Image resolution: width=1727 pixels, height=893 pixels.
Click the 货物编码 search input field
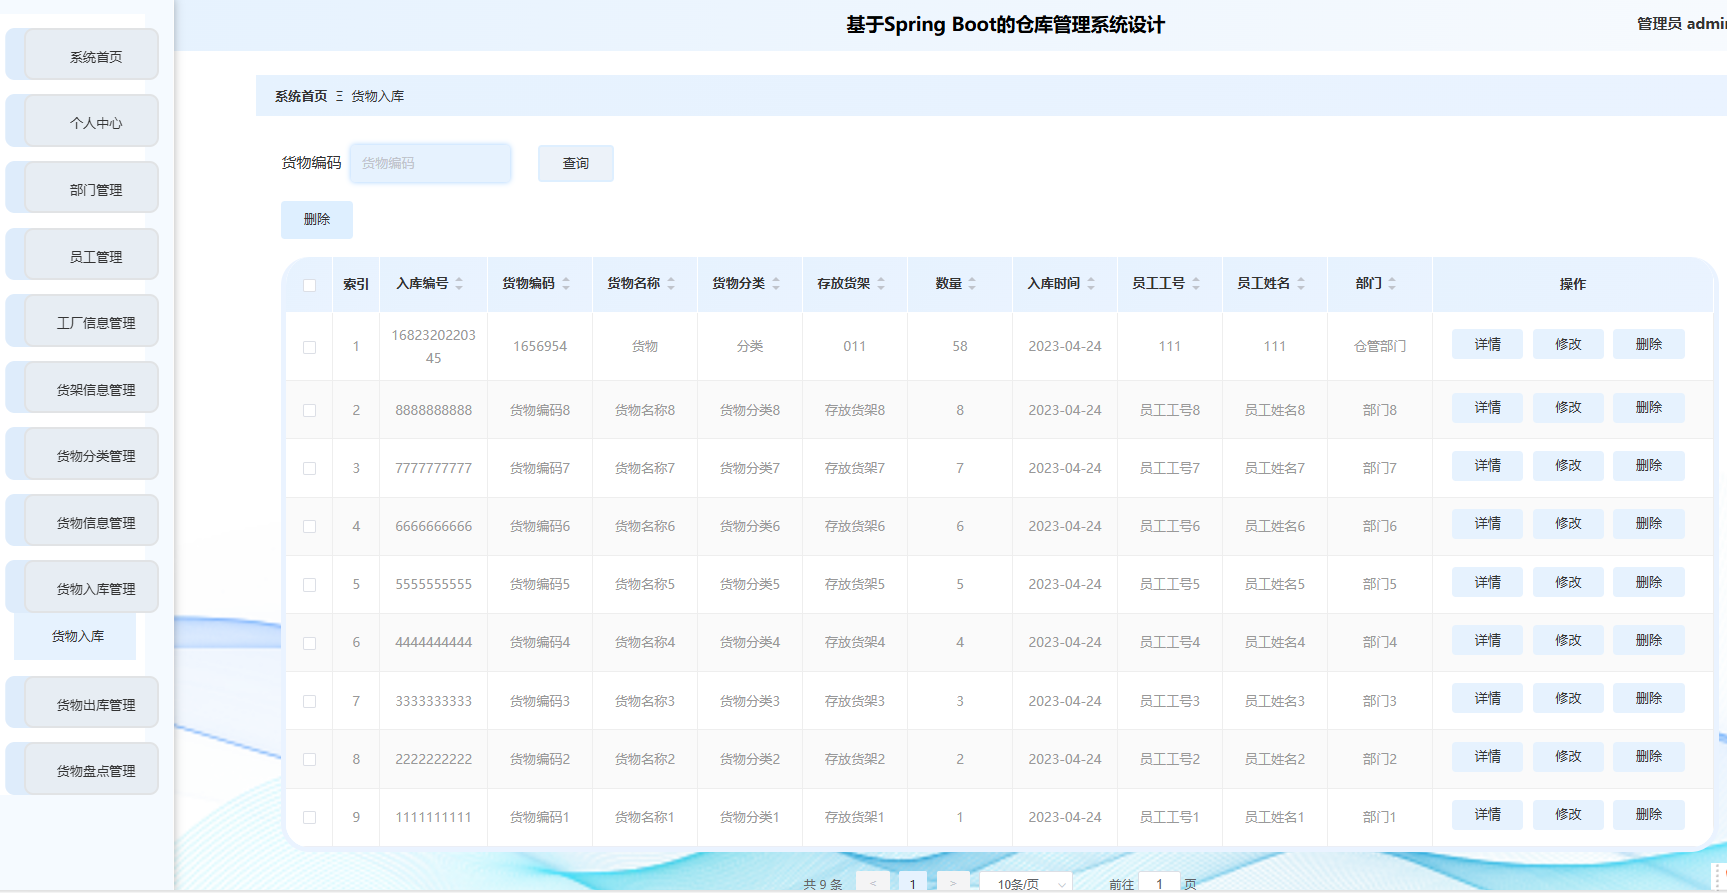[430, 163]
